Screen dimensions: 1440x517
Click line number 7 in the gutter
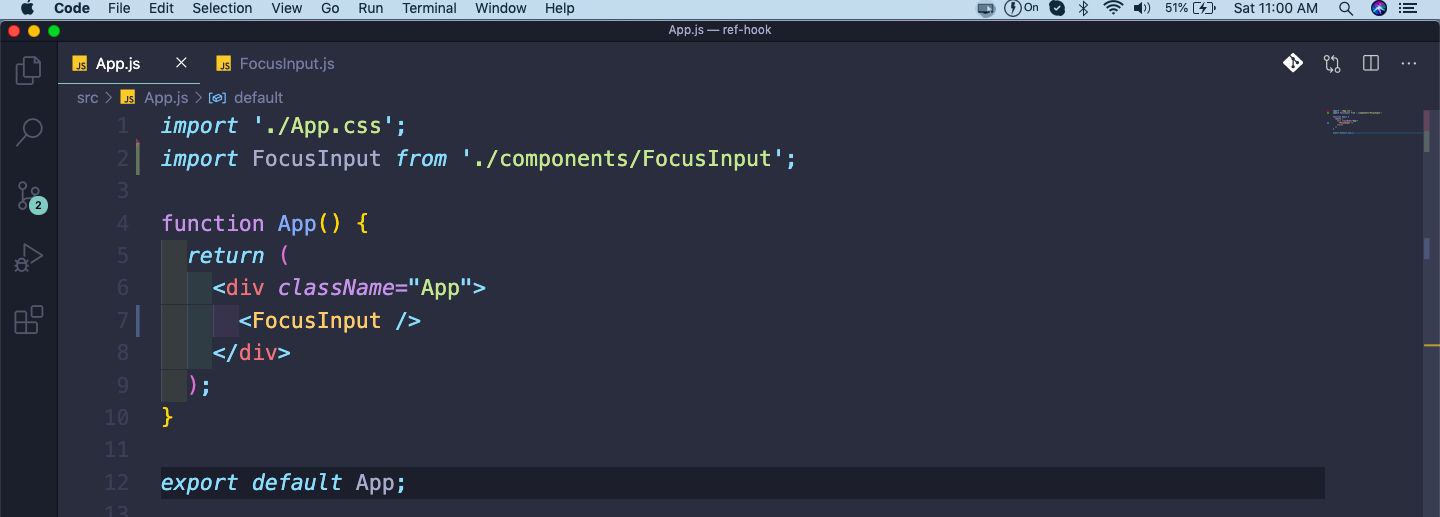[123, 320]
